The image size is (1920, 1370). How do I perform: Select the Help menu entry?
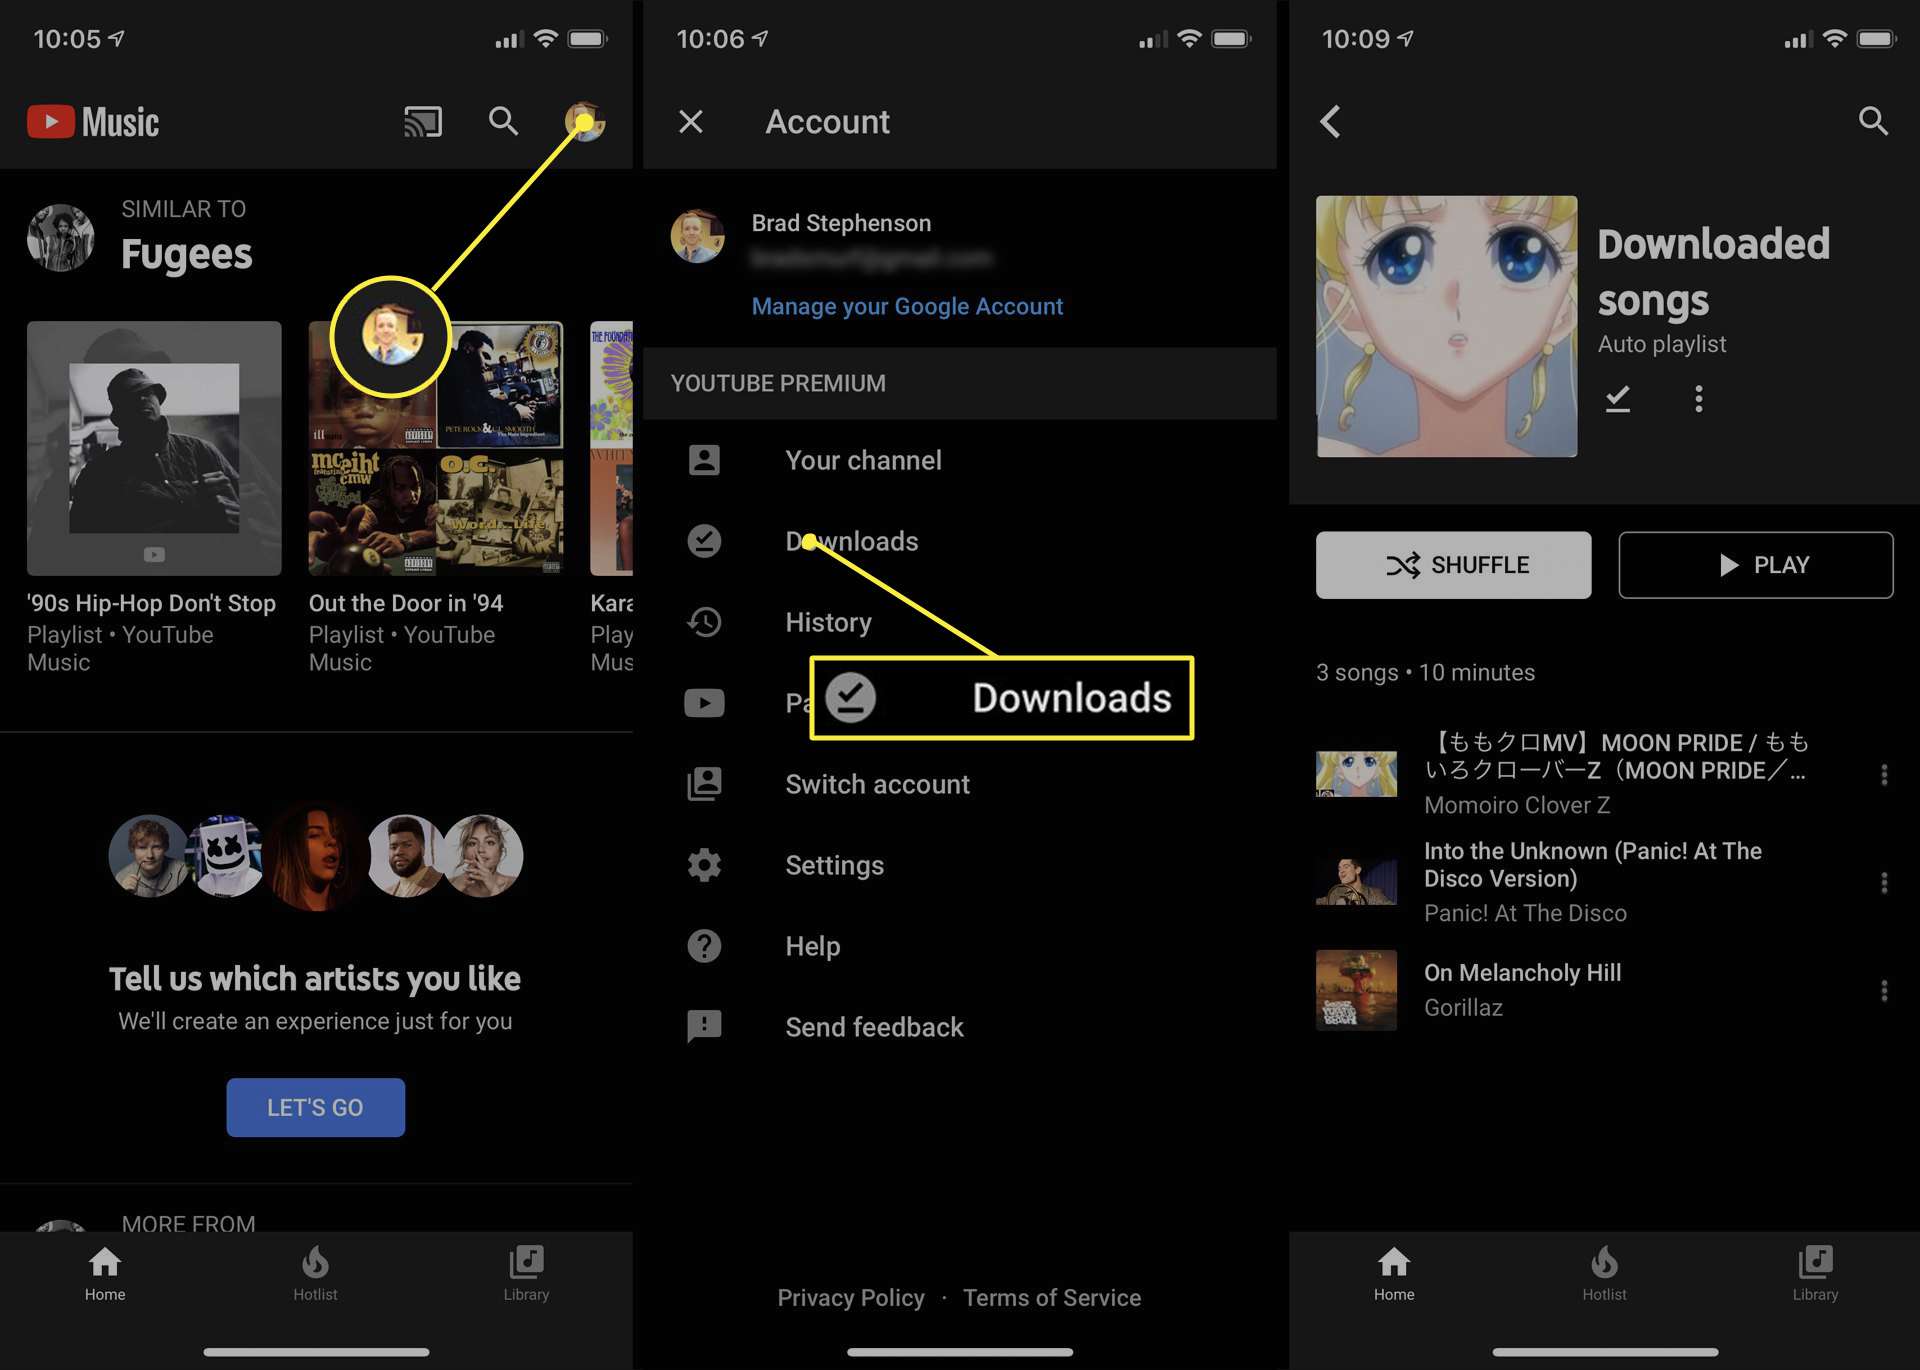(812, 946)
